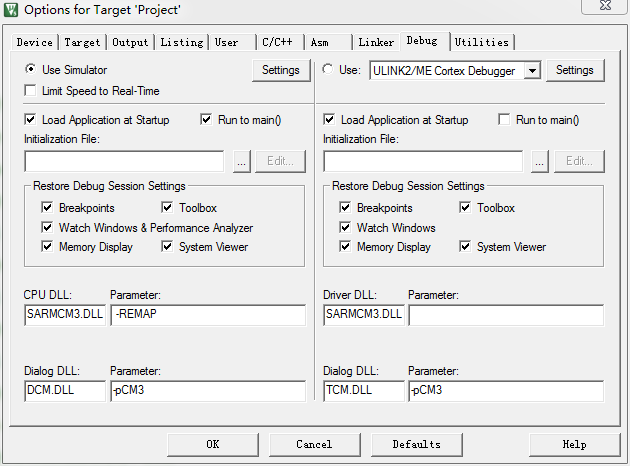Toggle debugger Watch Windows checkbox
The width and height of the screenshot is (630, 466).
coord(345,227)
